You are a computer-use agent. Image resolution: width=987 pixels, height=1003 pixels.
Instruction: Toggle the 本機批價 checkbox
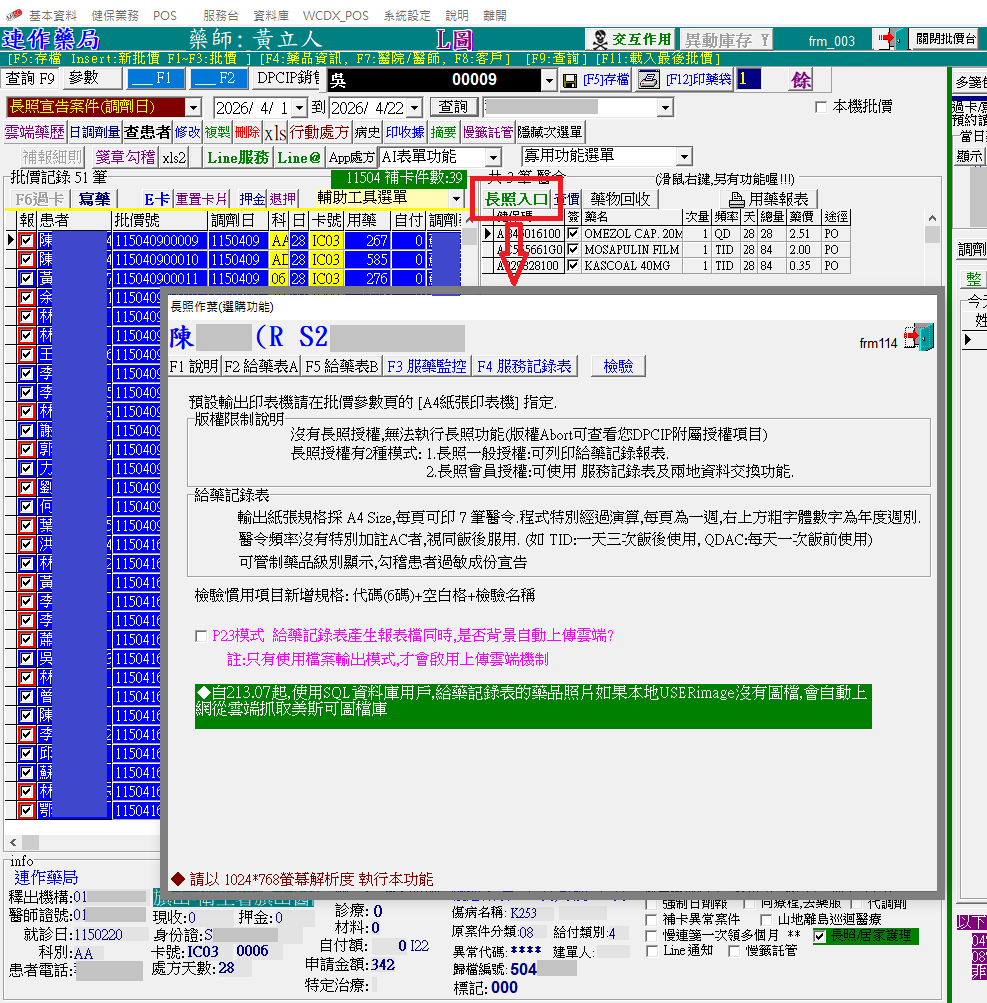[x=821, y=107]
